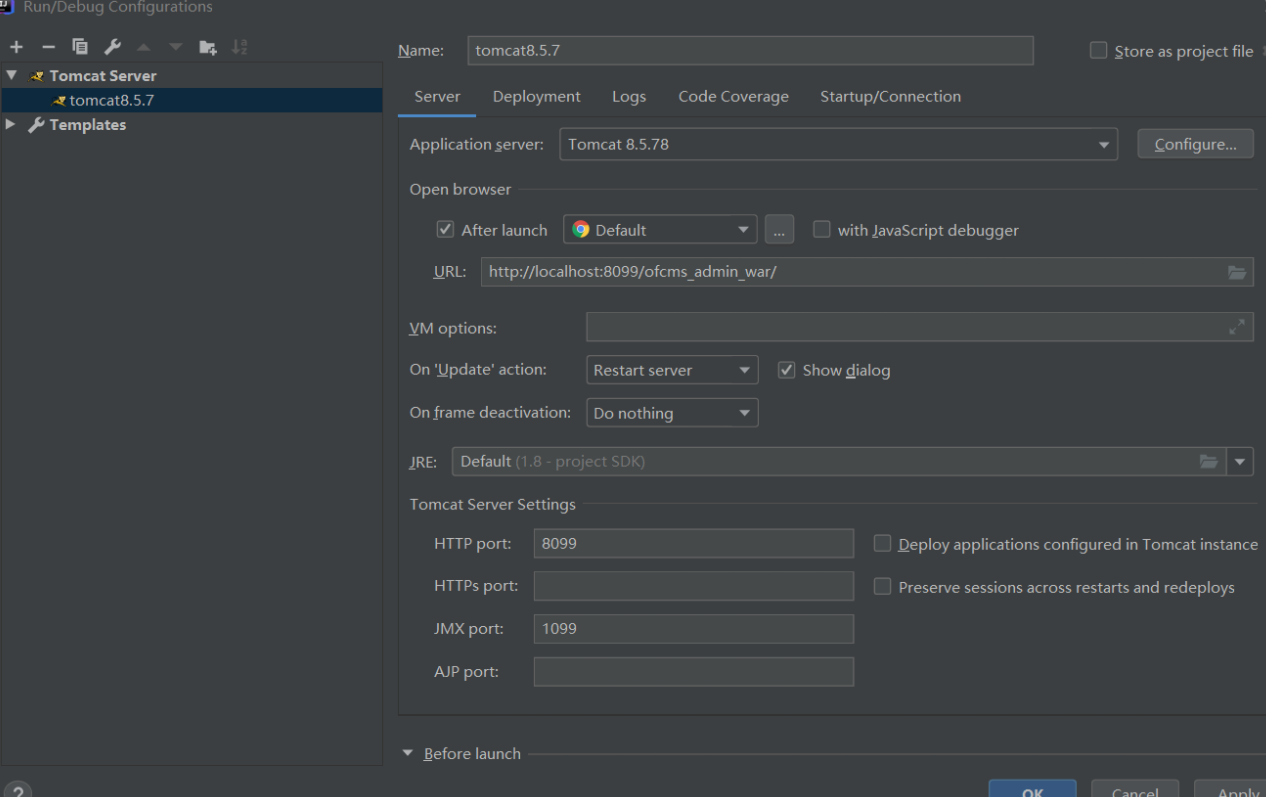Viewport: 1266px width, 797px height.
Task: Click Chrome icon in browser selector
Action: 581,230
